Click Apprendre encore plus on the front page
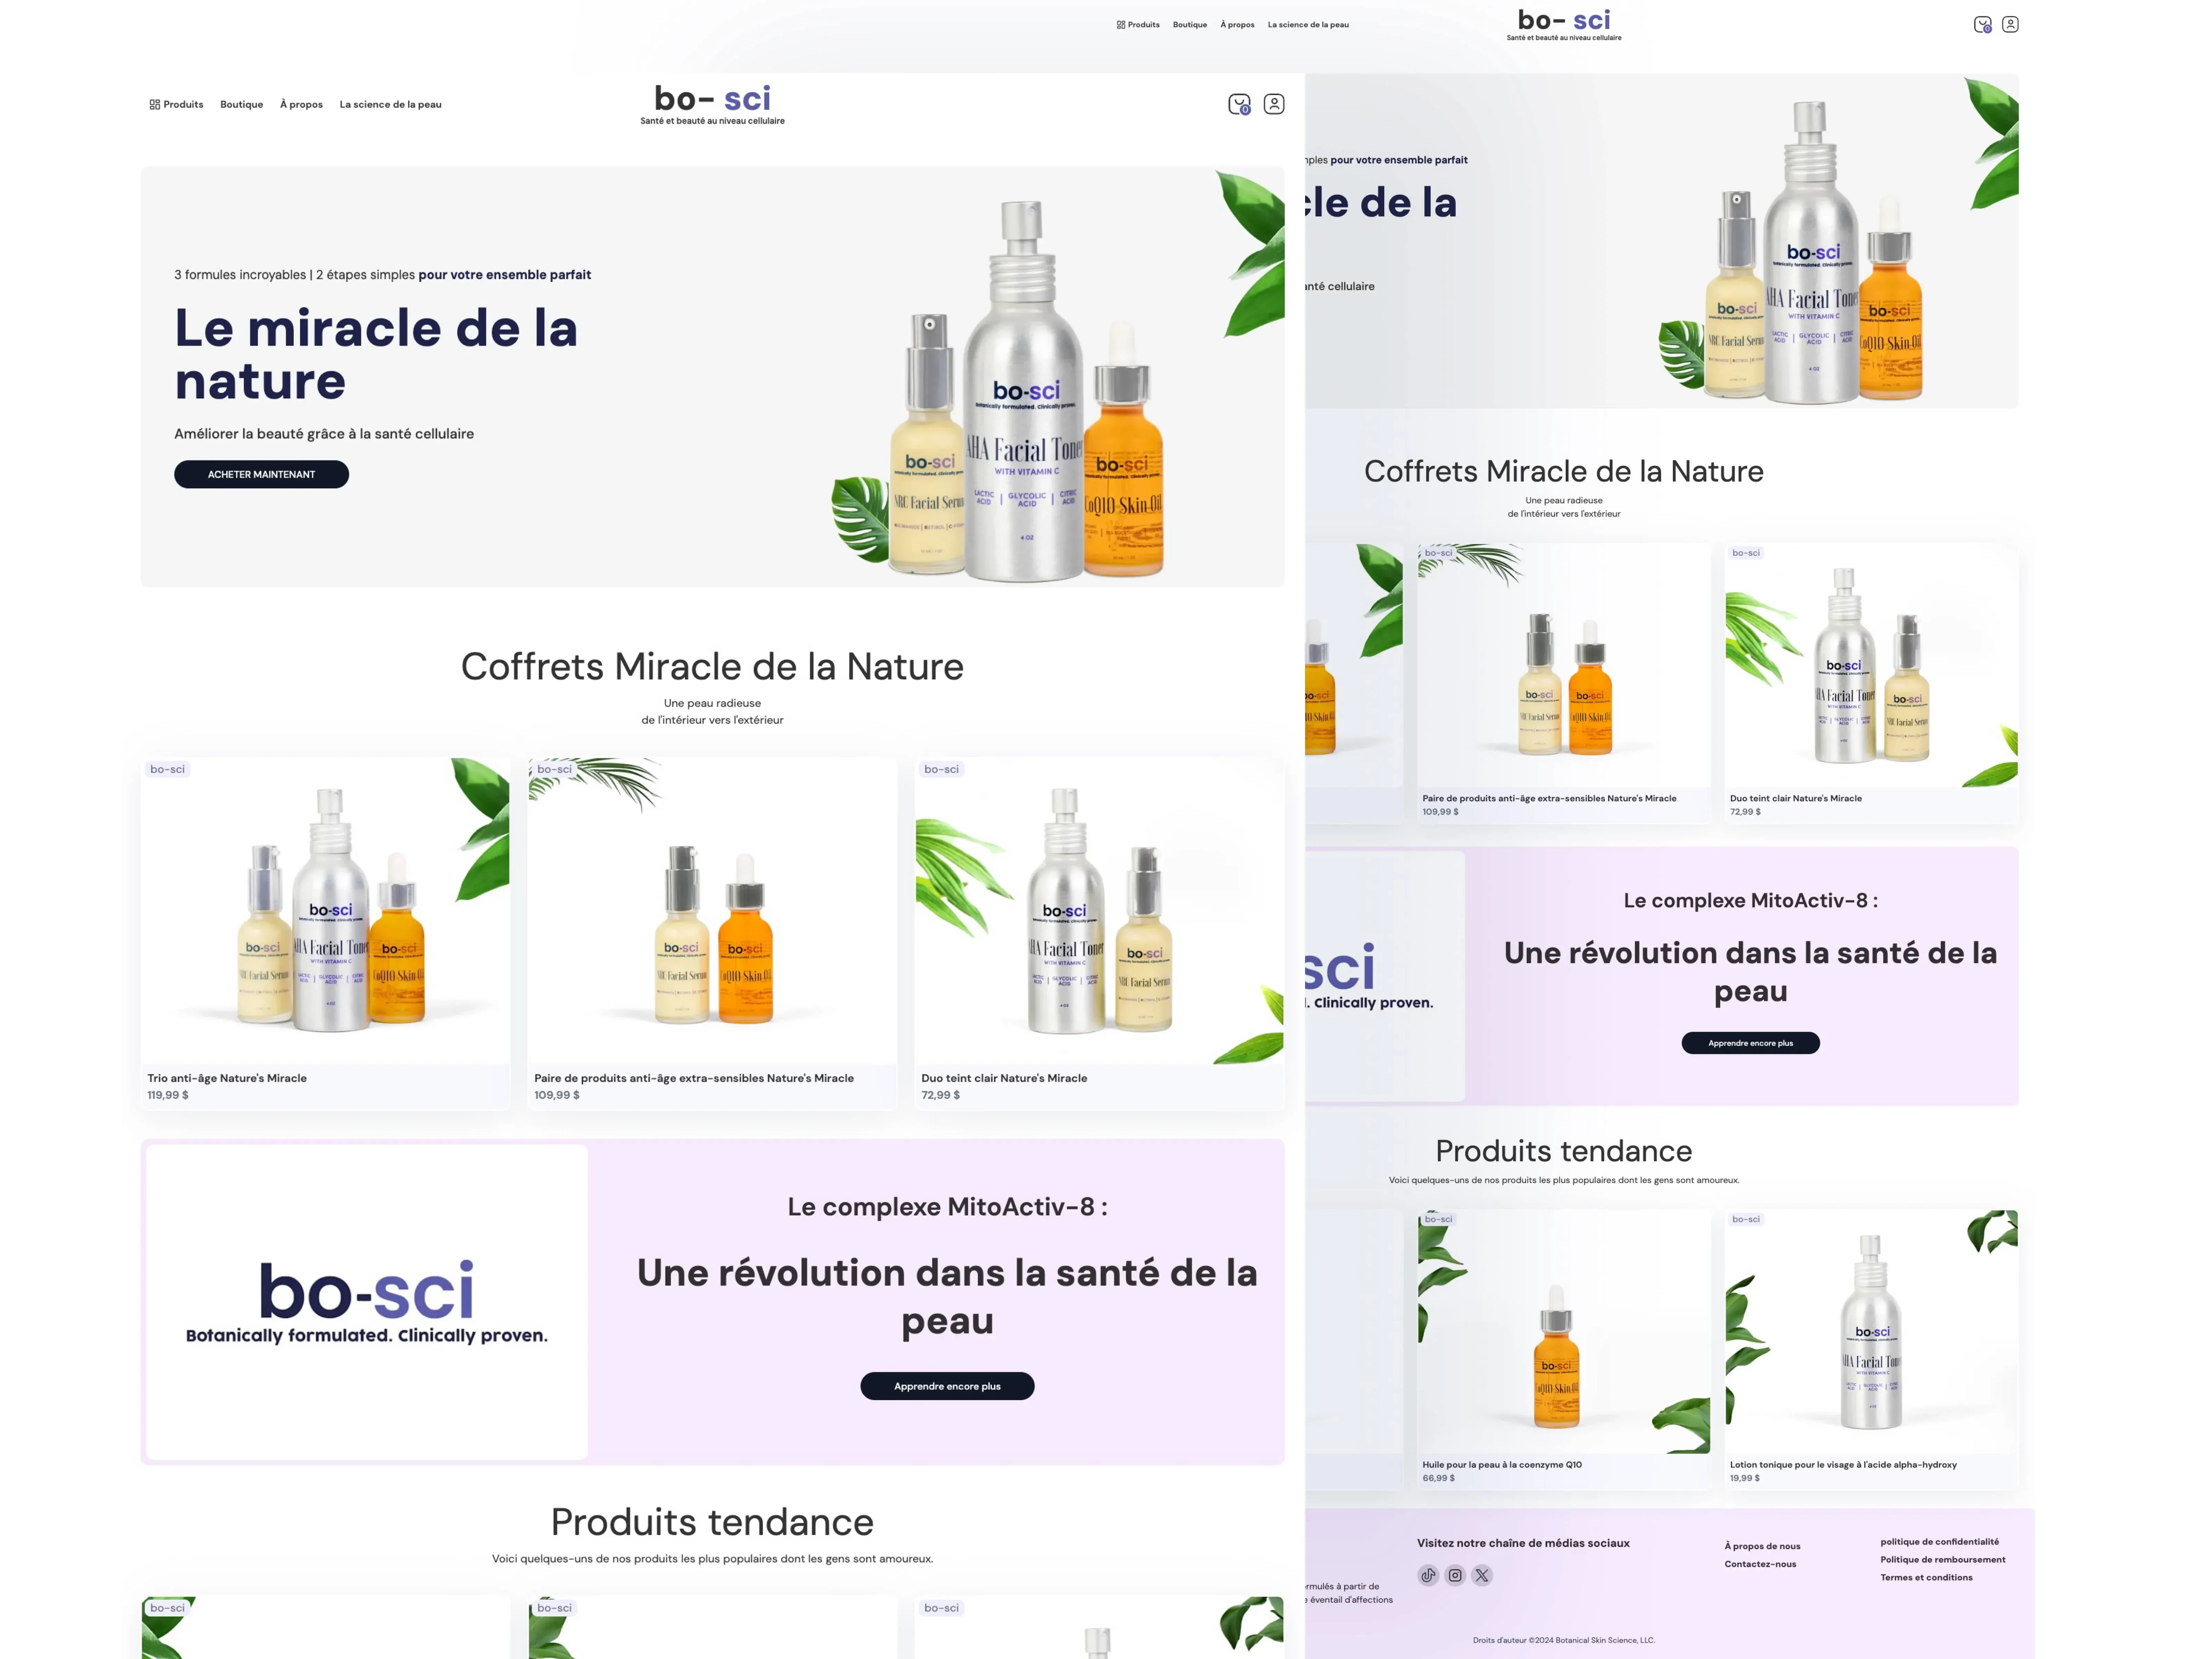Viewport: 2212px width, 1659px height. [x=947, y=1386]
